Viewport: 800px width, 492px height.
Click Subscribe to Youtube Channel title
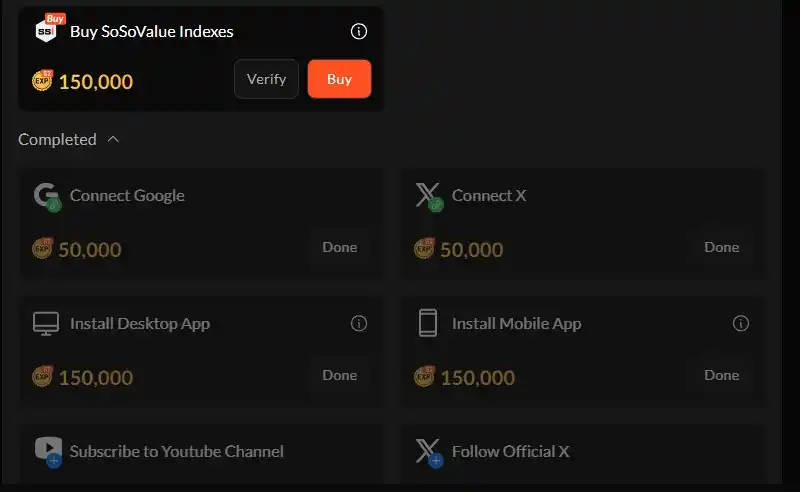tap(177, 451)
